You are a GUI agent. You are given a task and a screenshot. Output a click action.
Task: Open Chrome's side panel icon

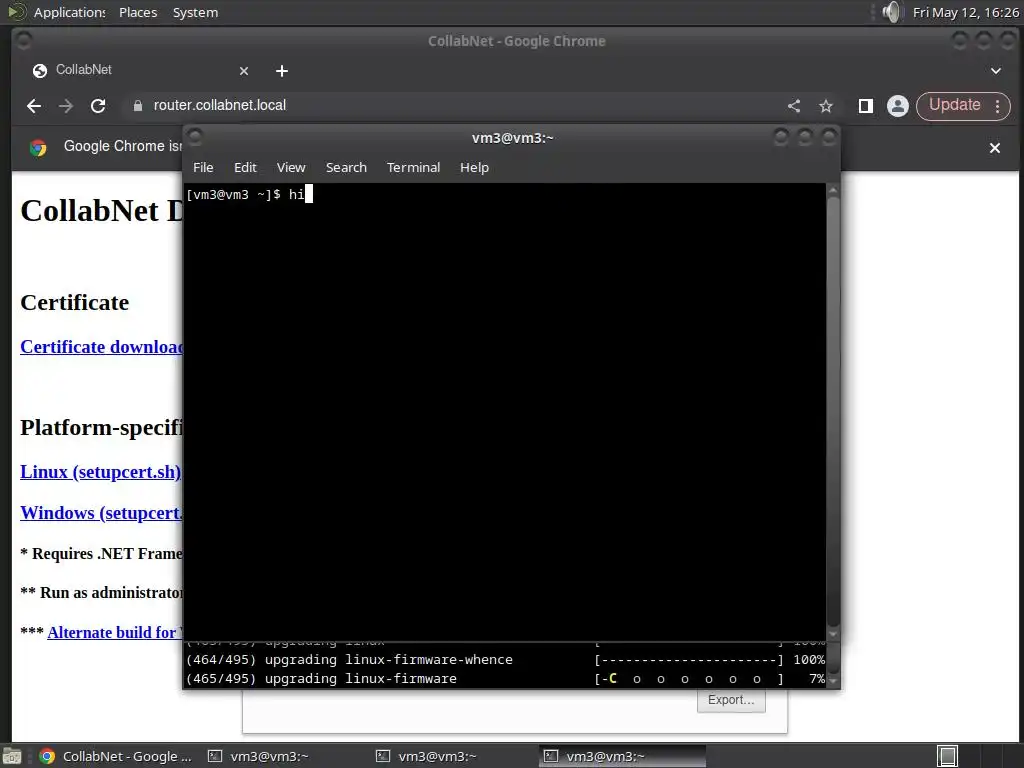pyautogui.click(x=866, y=106)
